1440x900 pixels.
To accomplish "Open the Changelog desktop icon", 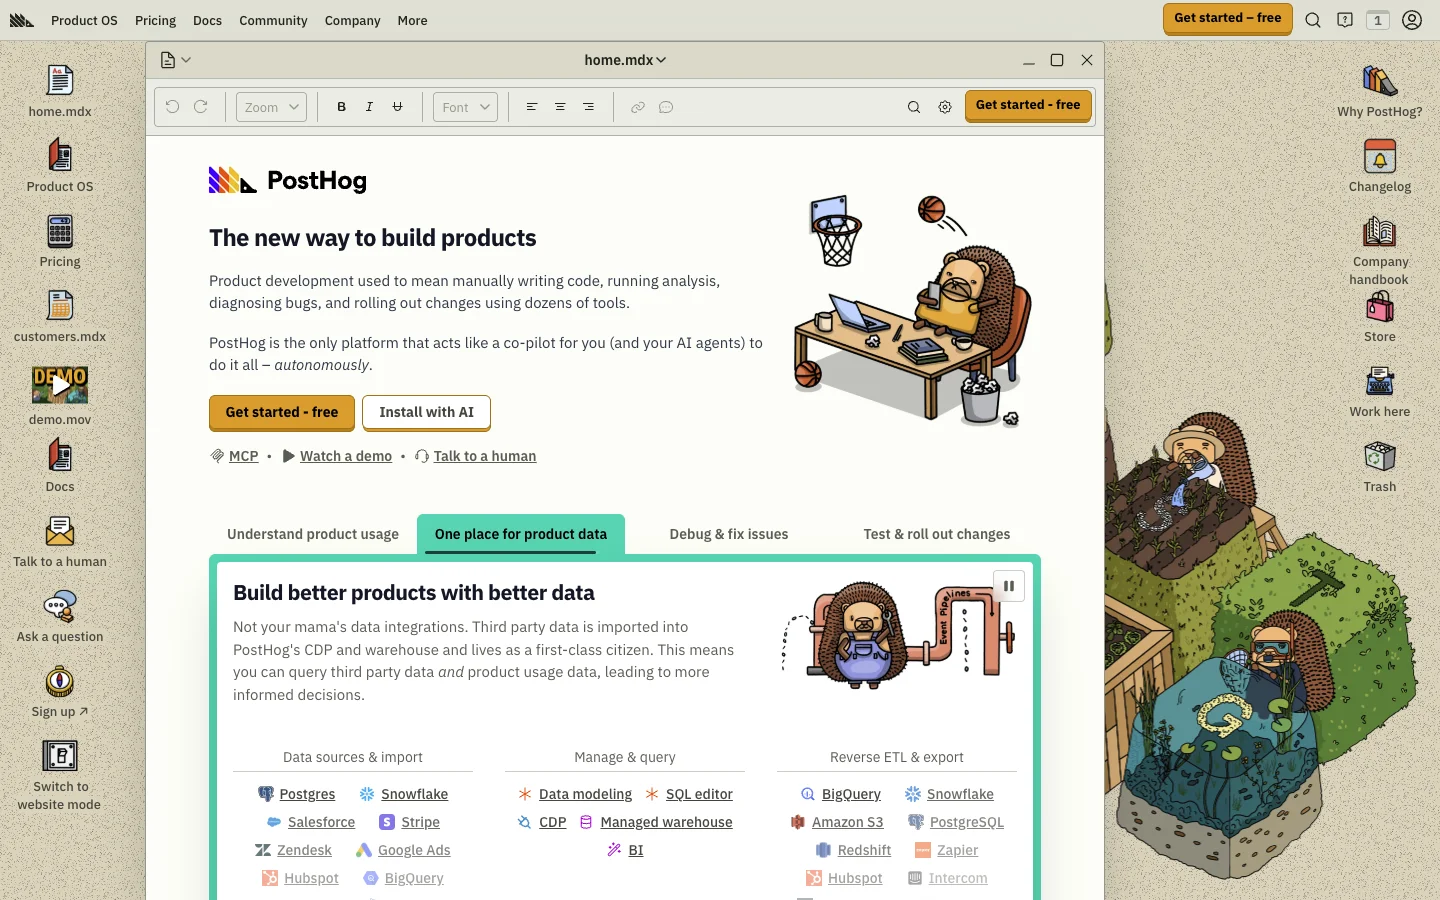I will [1380, 157].
